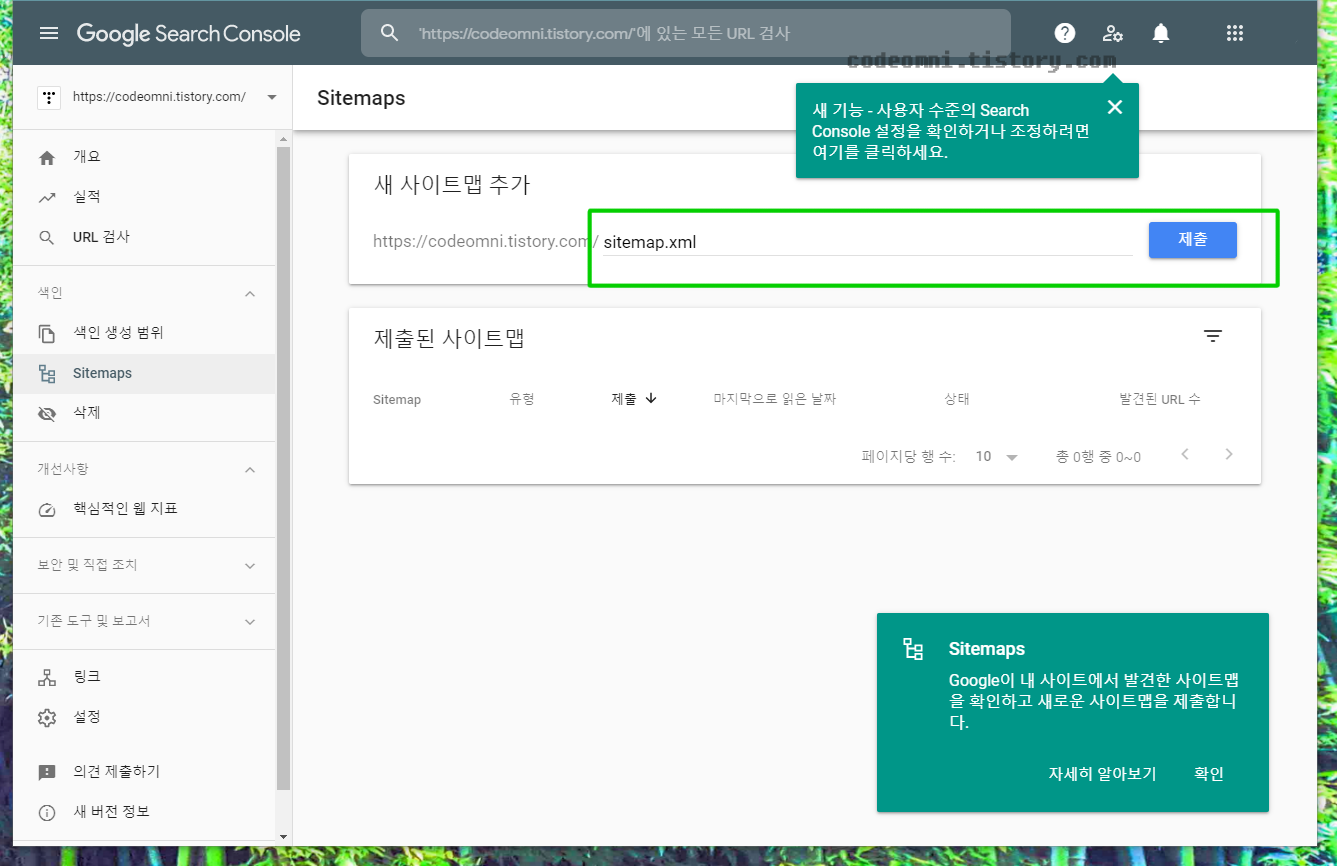Viewport: 1337px width, 866px height.
Task: Click the pages icon beside 색인 생성 범위
Action: pos(47,333)
